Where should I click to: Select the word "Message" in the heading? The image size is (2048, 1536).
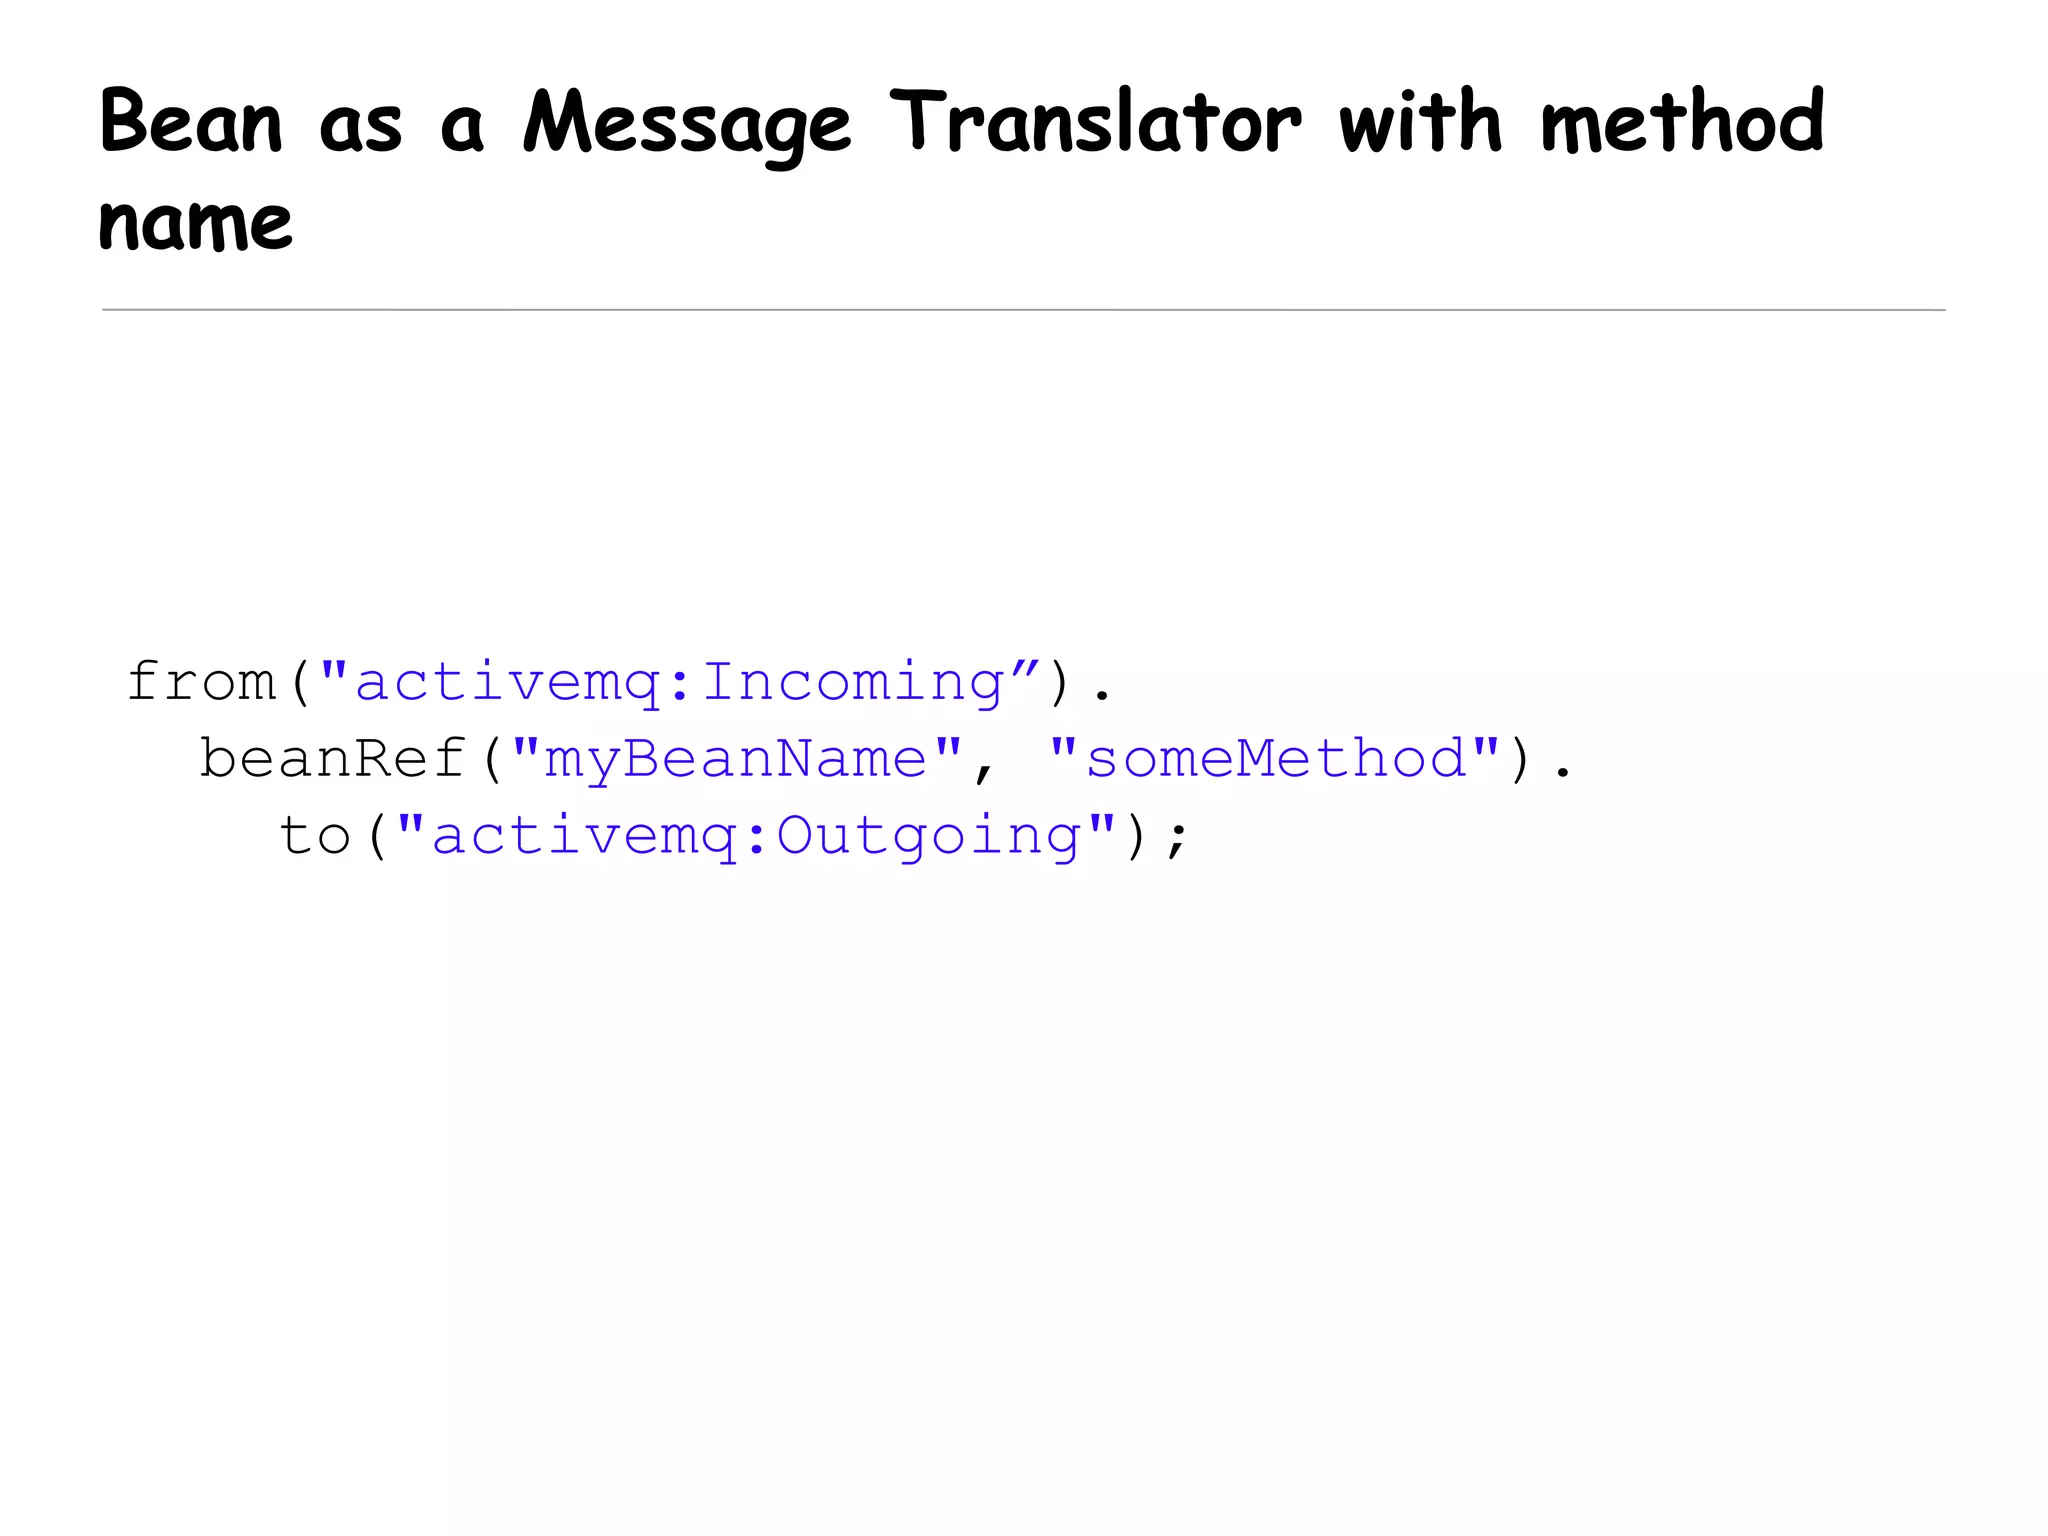686,125
